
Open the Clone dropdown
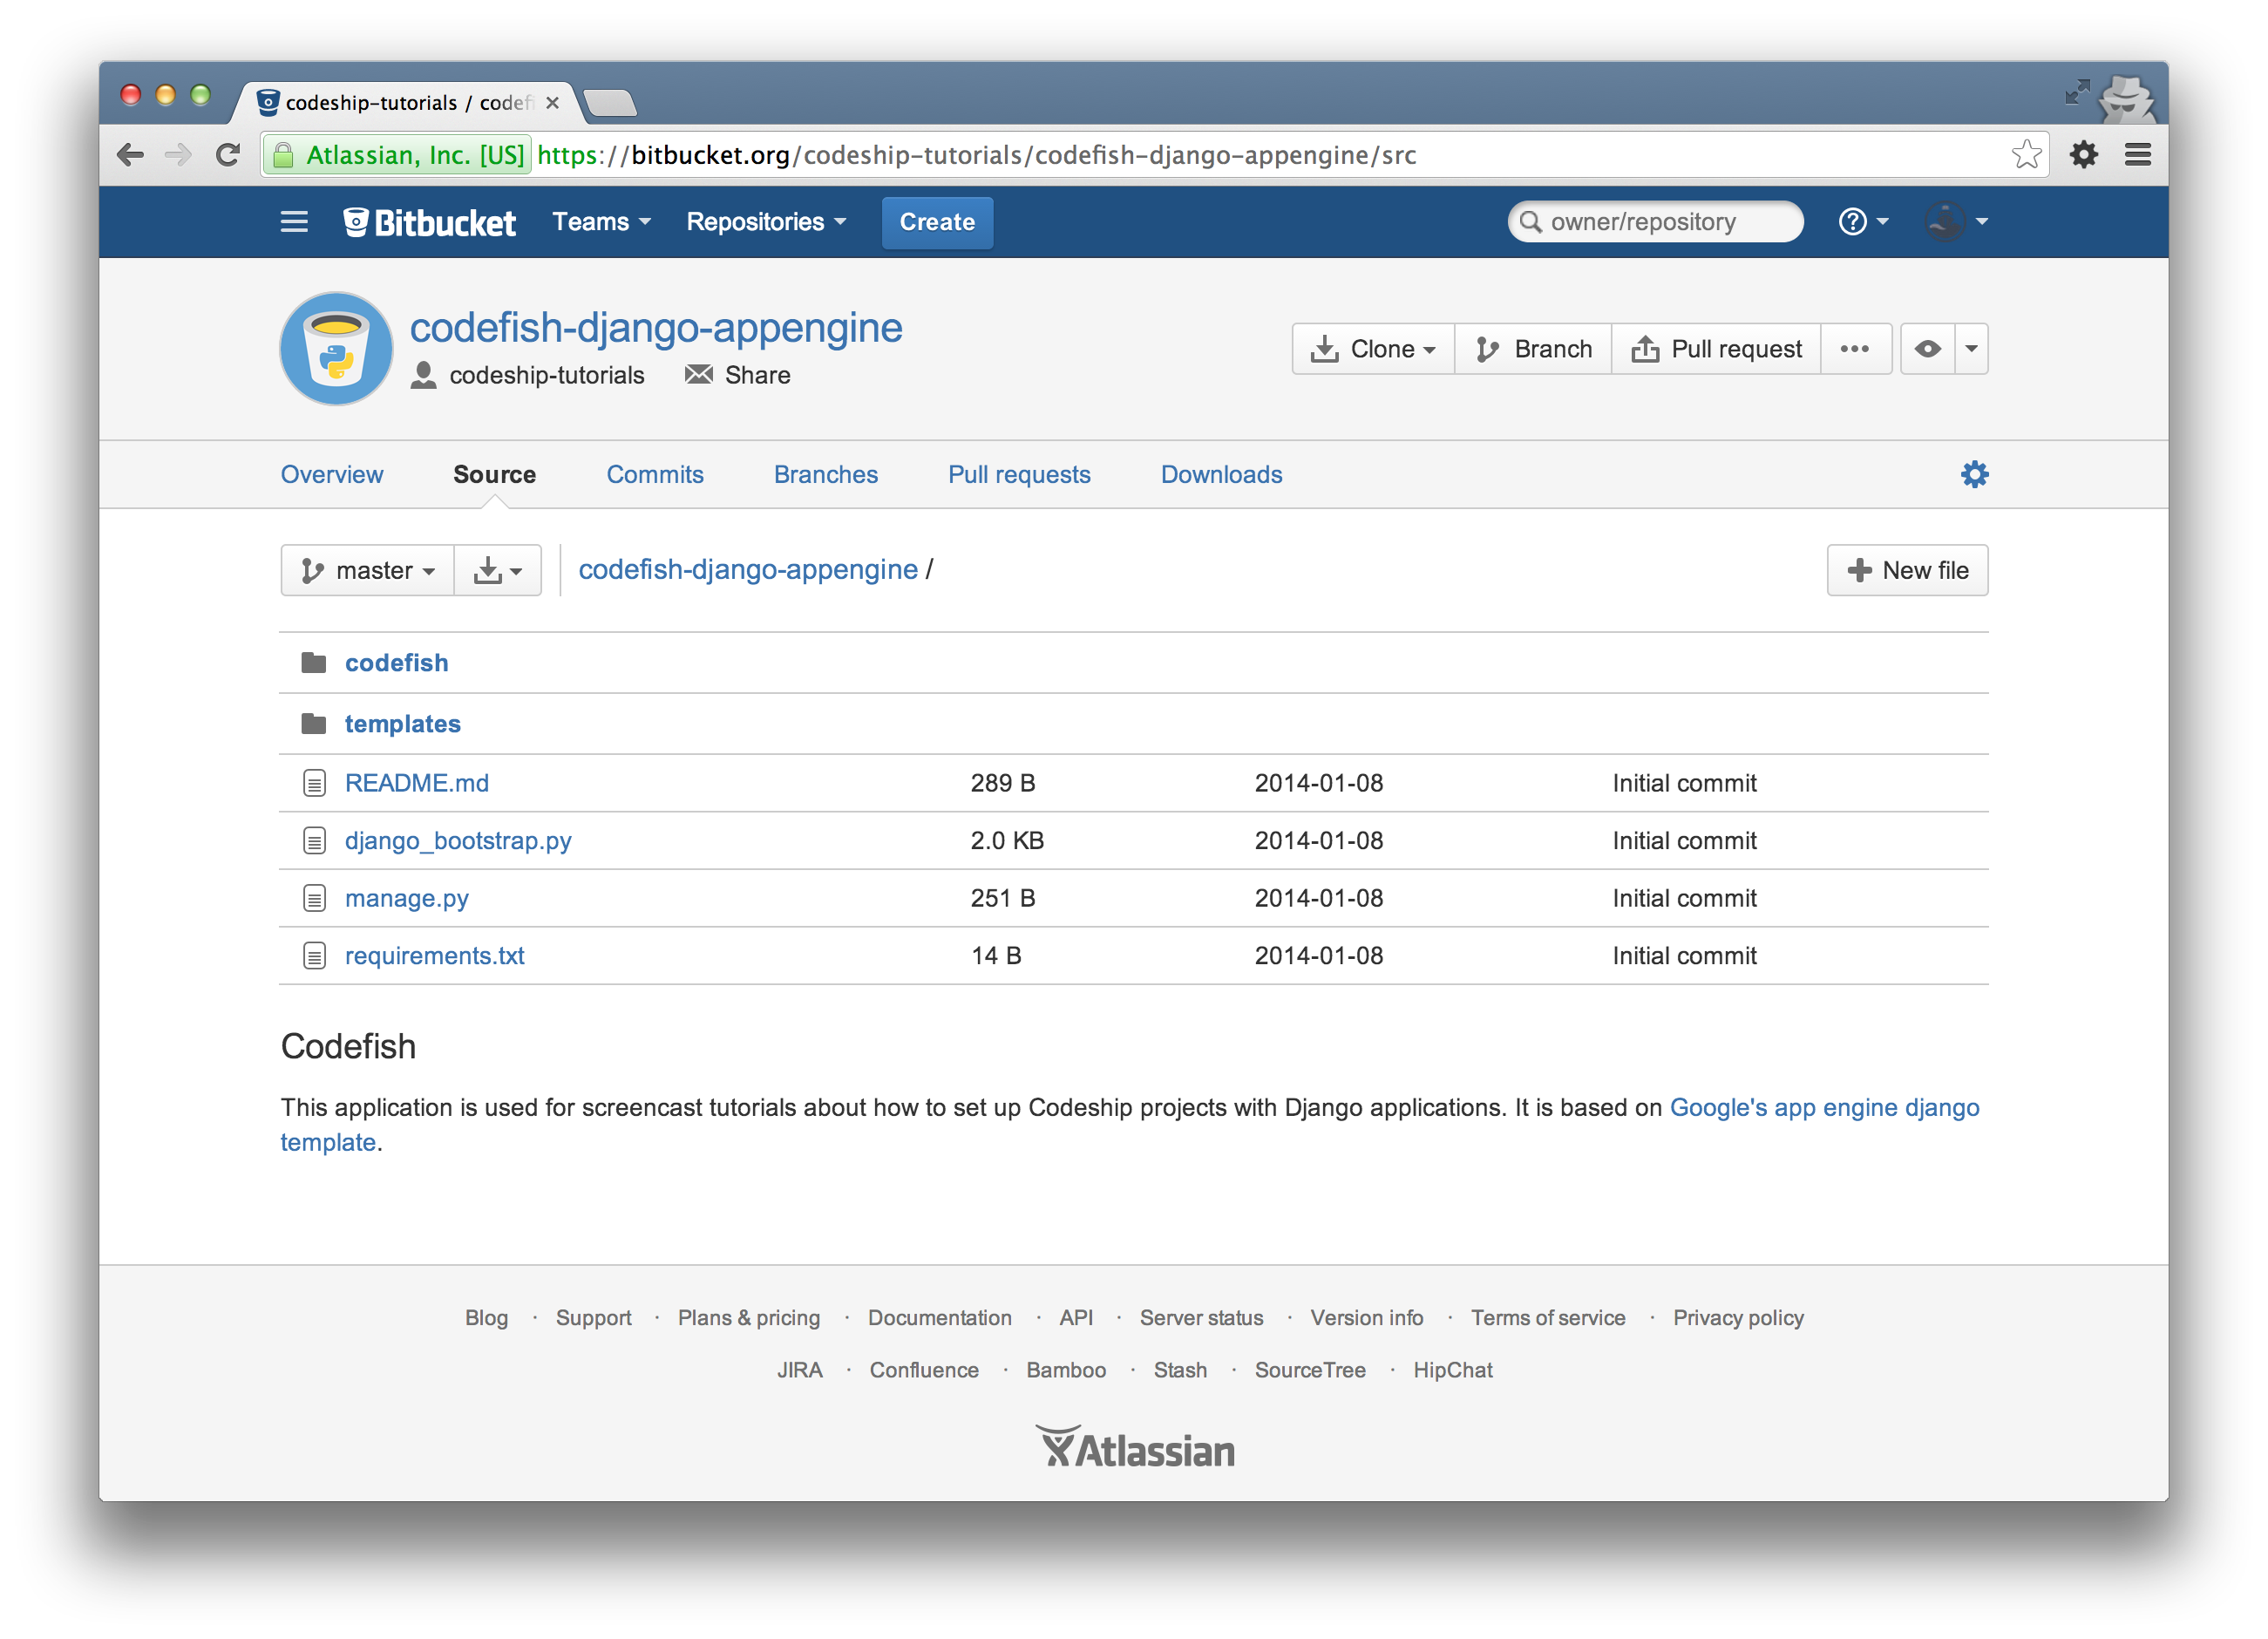(1373, 349)
